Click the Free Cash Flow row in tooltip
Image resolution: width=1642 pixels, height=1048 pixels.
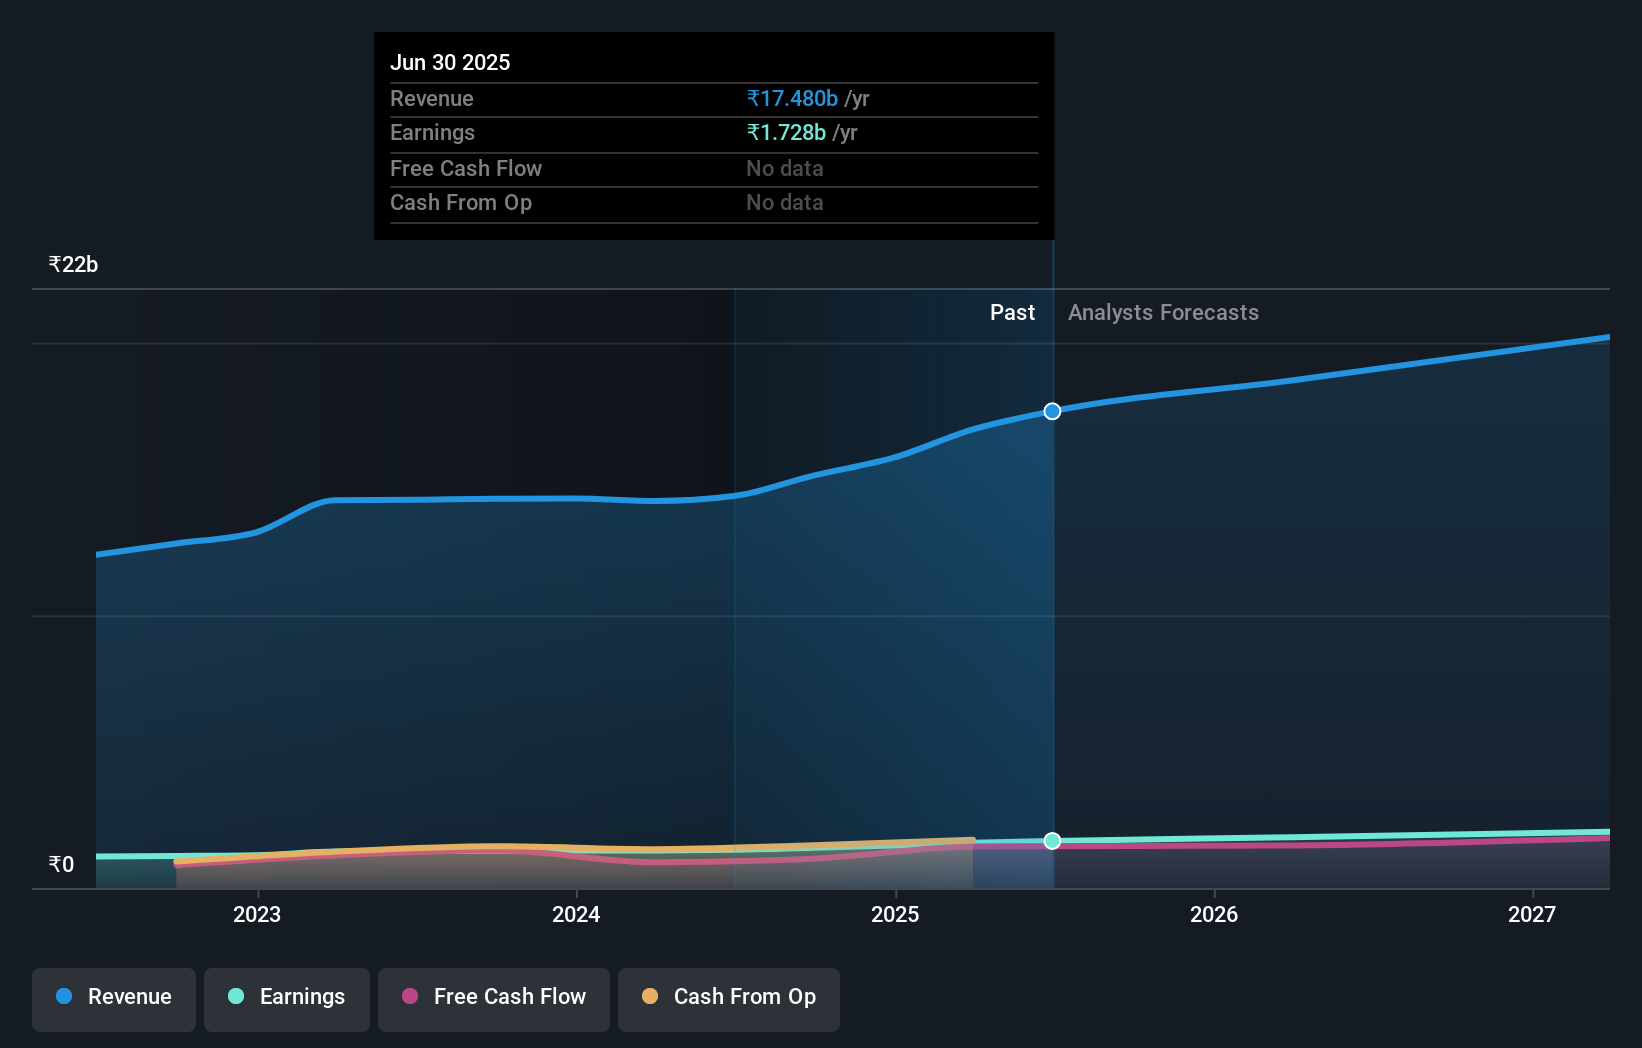point(714,168)
